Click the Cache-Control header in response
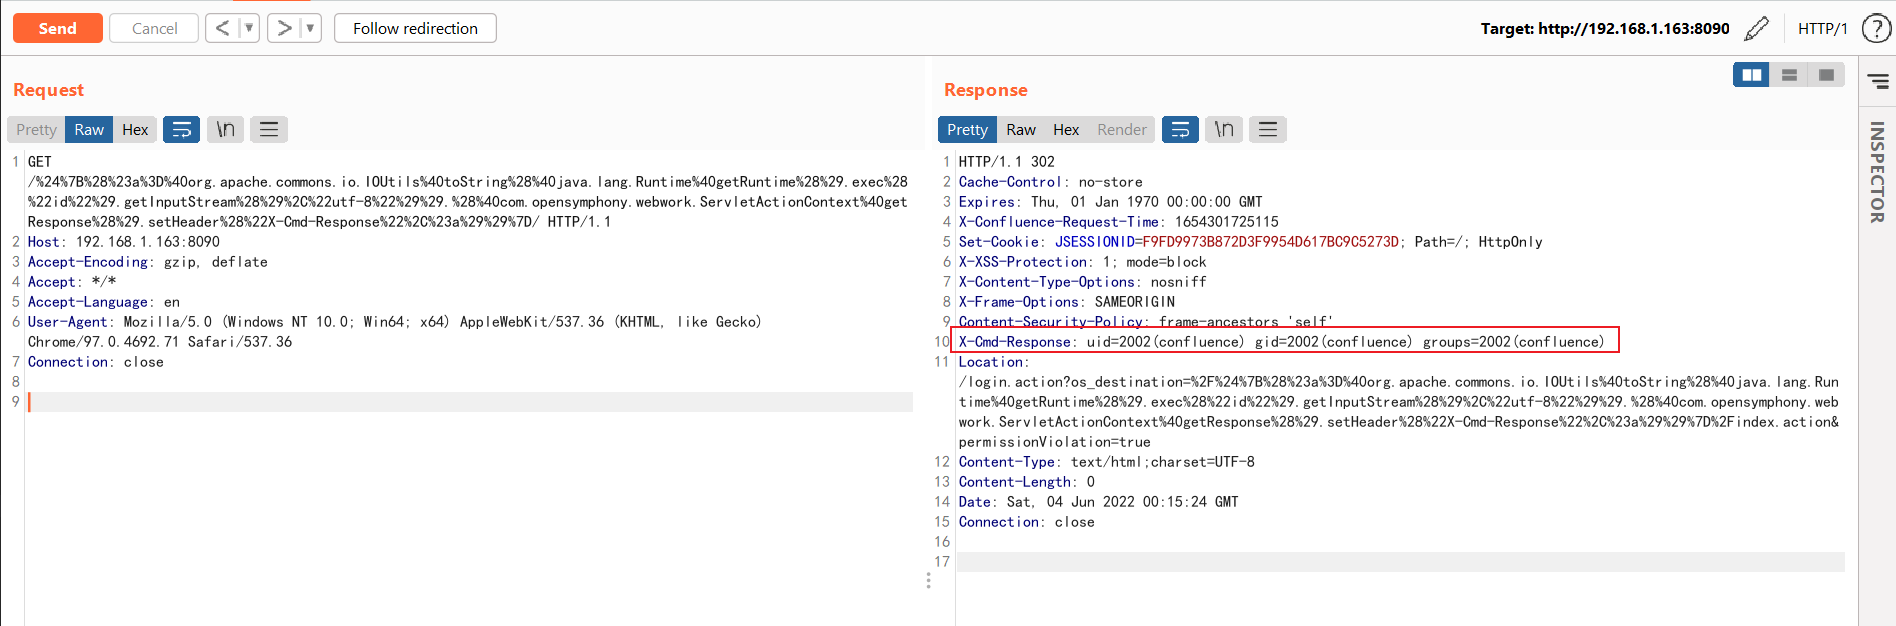 (1050, 182)
